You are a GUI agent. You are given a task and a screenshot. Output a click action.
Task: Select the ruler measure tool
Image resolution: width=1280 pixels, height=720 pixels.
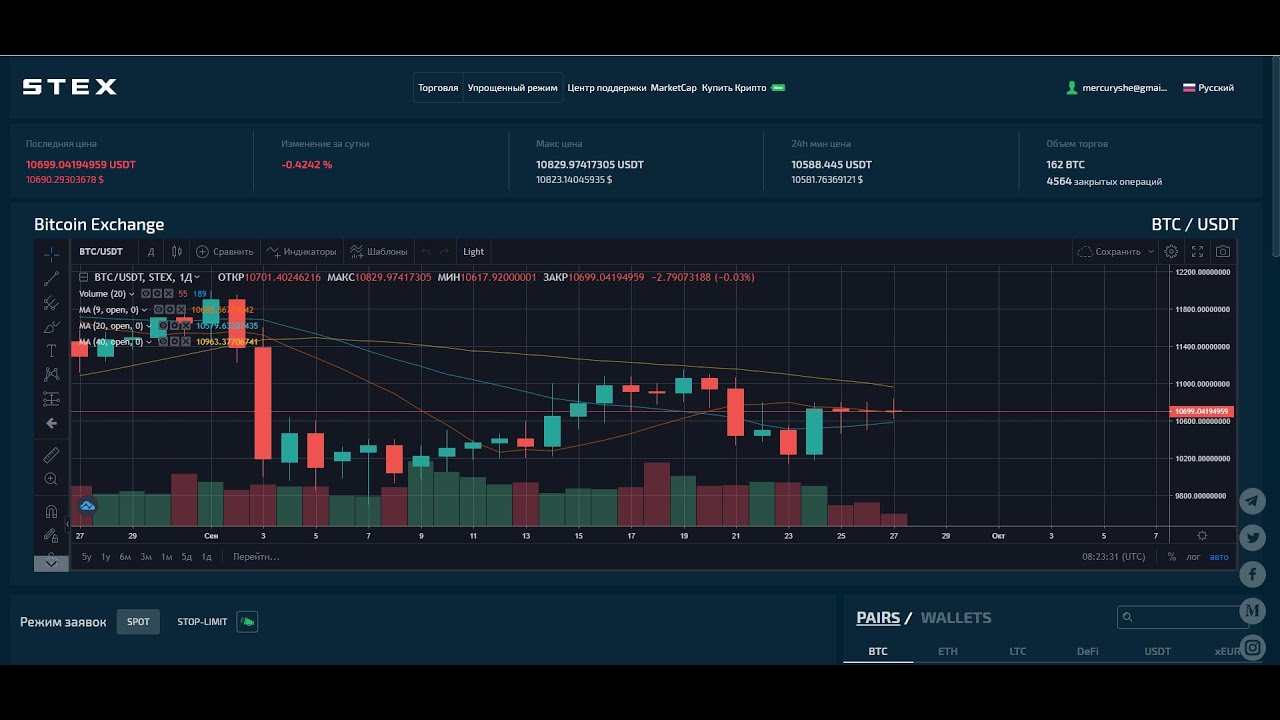[51, 455]
